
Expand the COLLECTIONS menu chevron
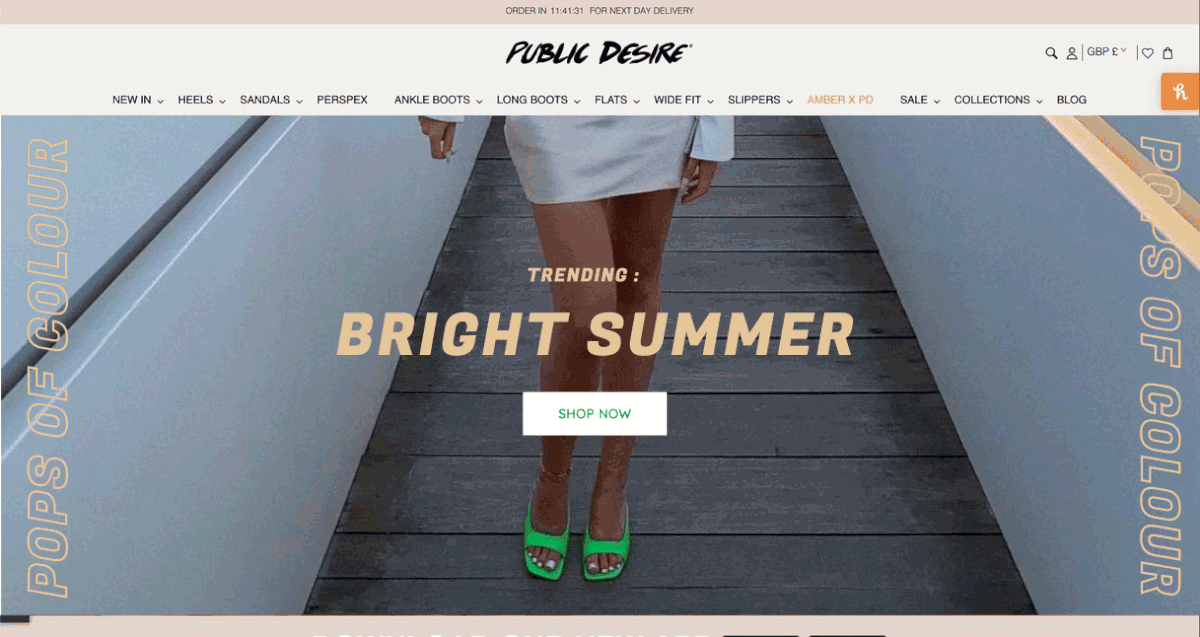(1039, 101)
